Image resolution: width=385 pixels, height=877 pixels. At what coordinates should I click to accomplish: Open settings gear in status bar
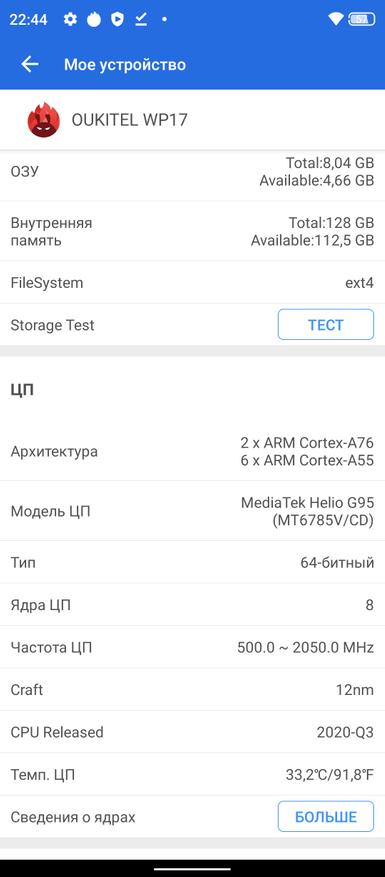pyautogui.click(x=70, y=20)
